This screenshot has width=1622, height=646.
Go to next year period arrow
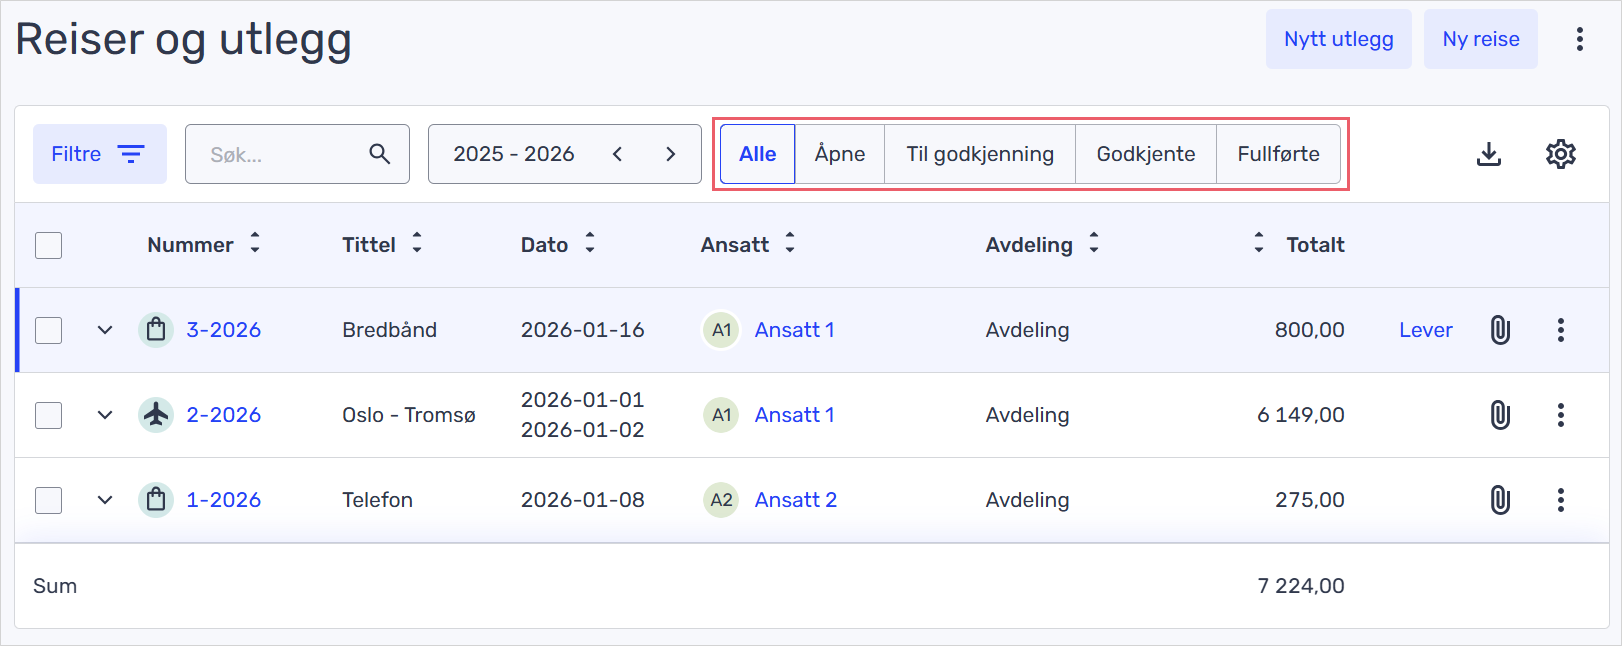670,154
